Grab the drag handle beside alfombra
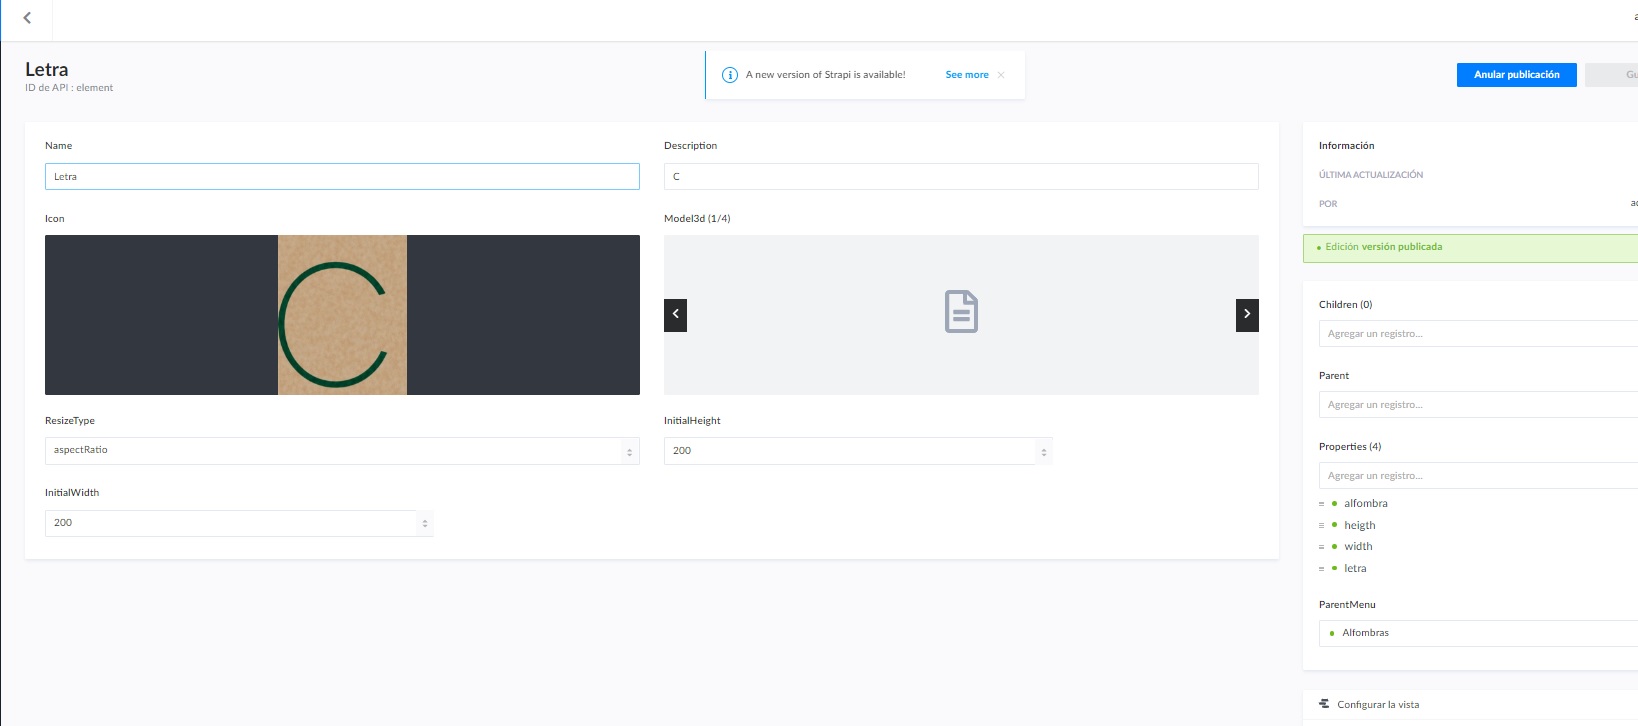This screenshot has width=1638, height=726. (1321, 504)
